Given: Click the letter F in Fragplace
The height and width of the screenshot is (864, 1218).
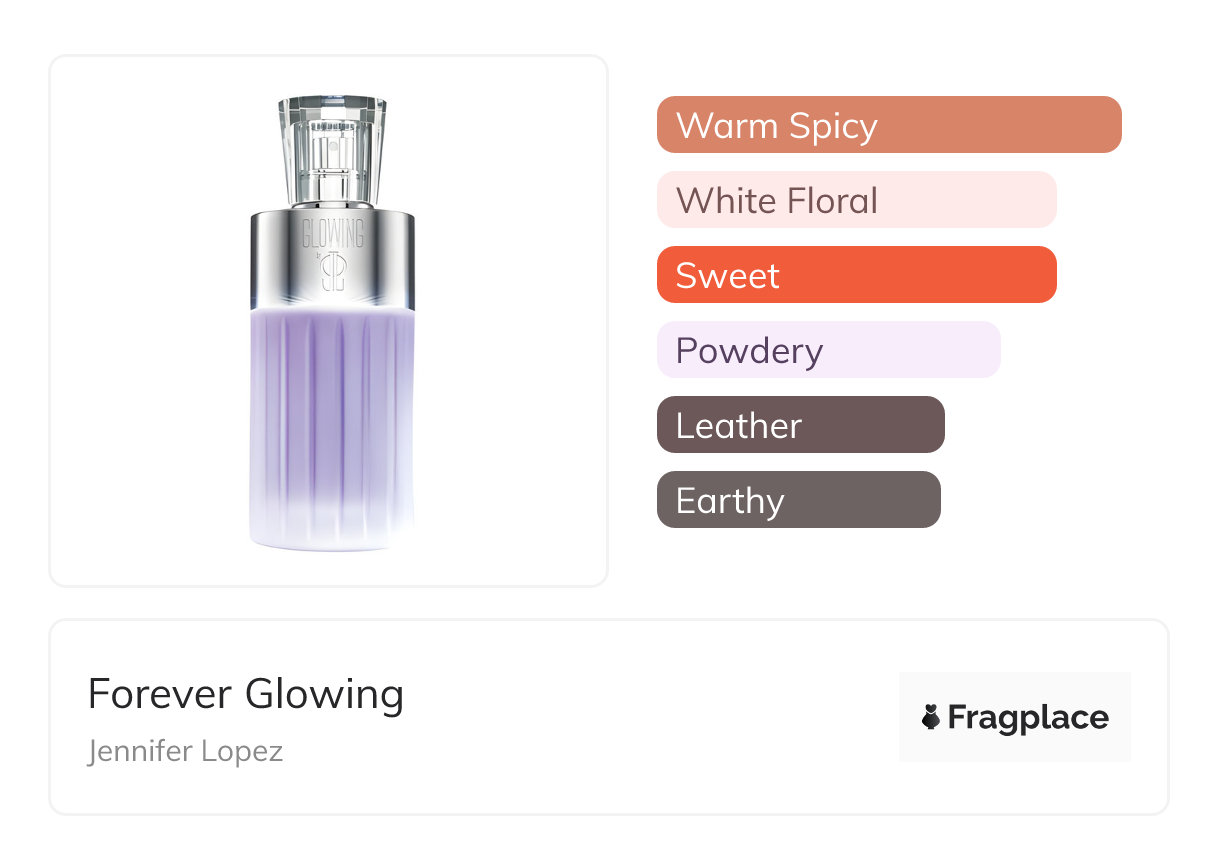Looking at the screenshot, I should [956, 717].
